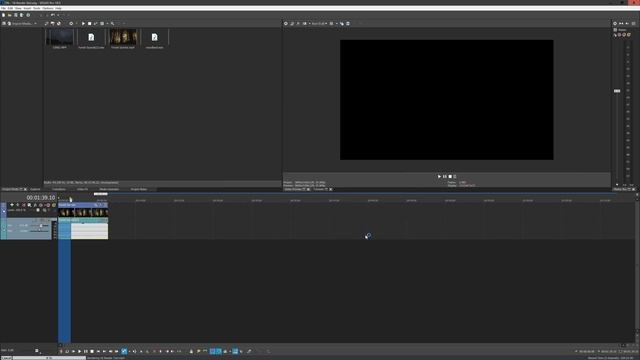Click the Insert Marker icon
The width and height of the screenshot is (640, 360).
[x=198, y=351]
